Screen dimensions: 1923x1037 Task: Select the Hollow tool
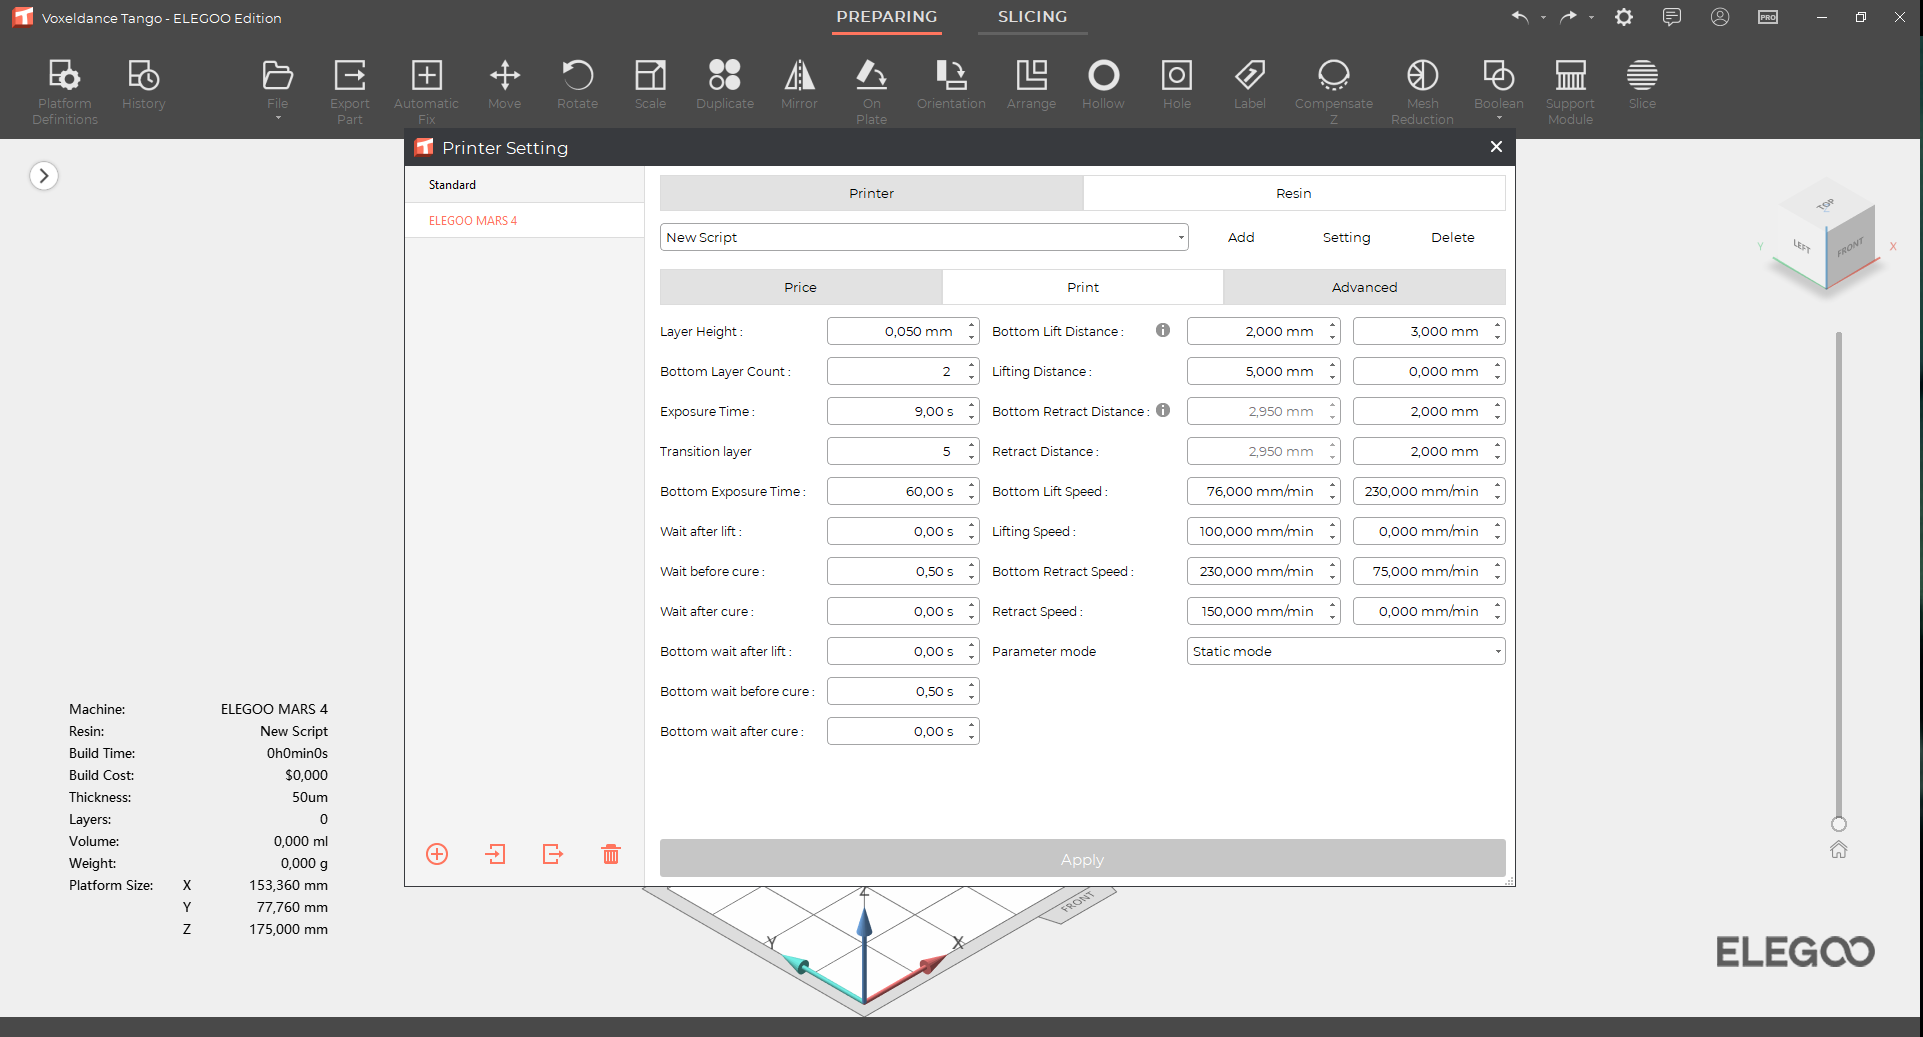(x=1103, y=84)
